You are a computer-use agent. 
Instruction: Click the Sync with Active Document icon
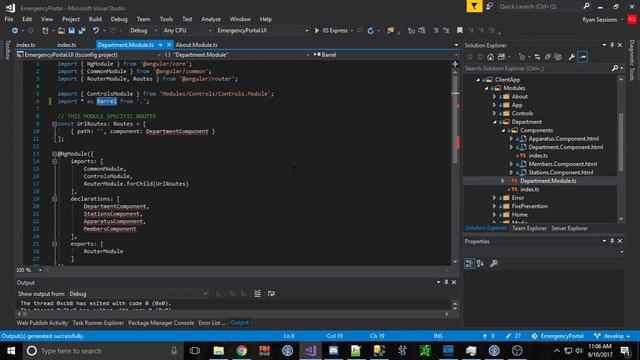click(x=537, y=57)
